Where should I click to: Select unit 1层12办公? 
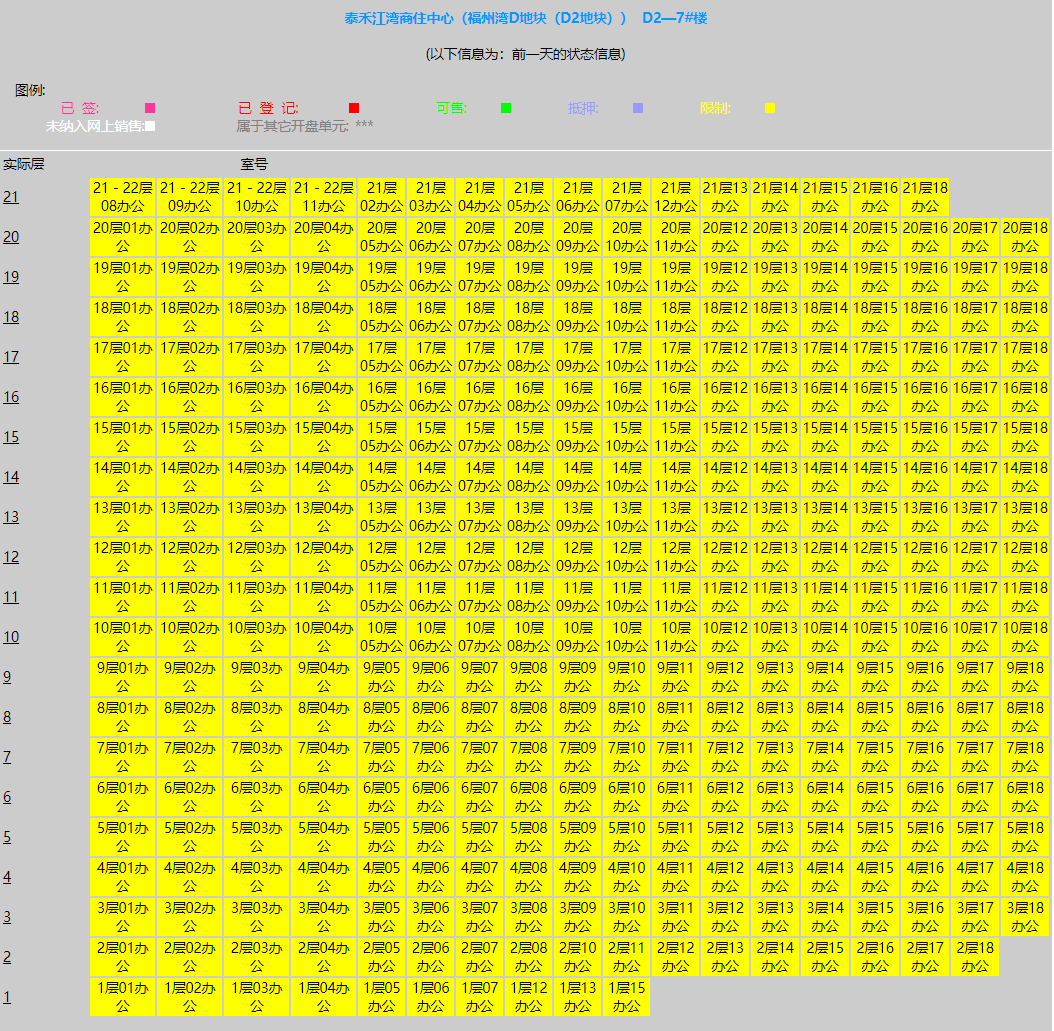[x=528, y=997]
